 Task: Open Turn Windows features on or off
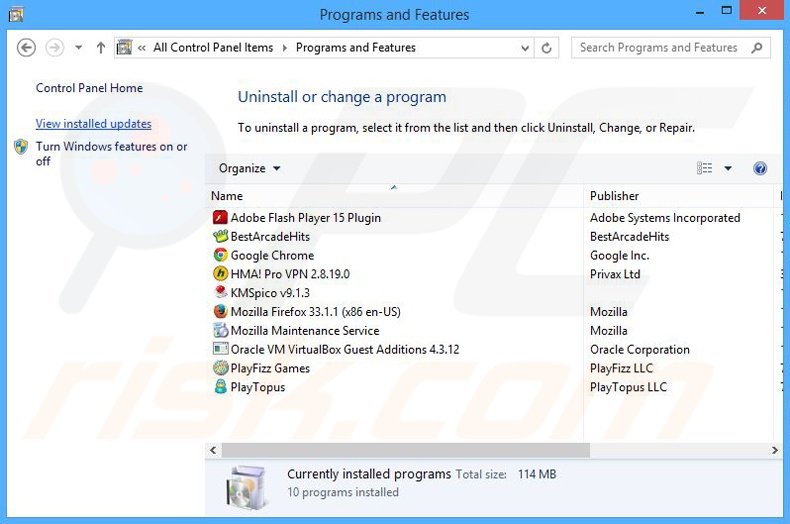pos(111,154)
